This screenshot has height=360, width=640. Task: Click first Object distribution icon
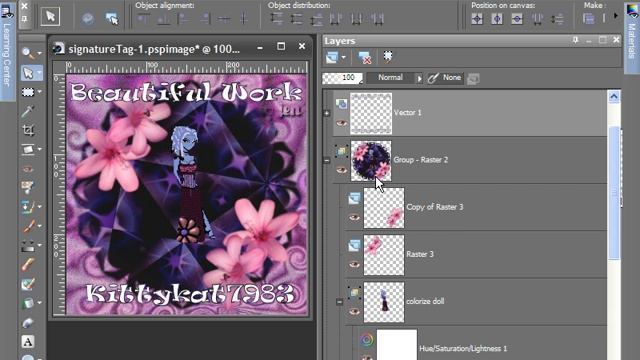[276, 18]
